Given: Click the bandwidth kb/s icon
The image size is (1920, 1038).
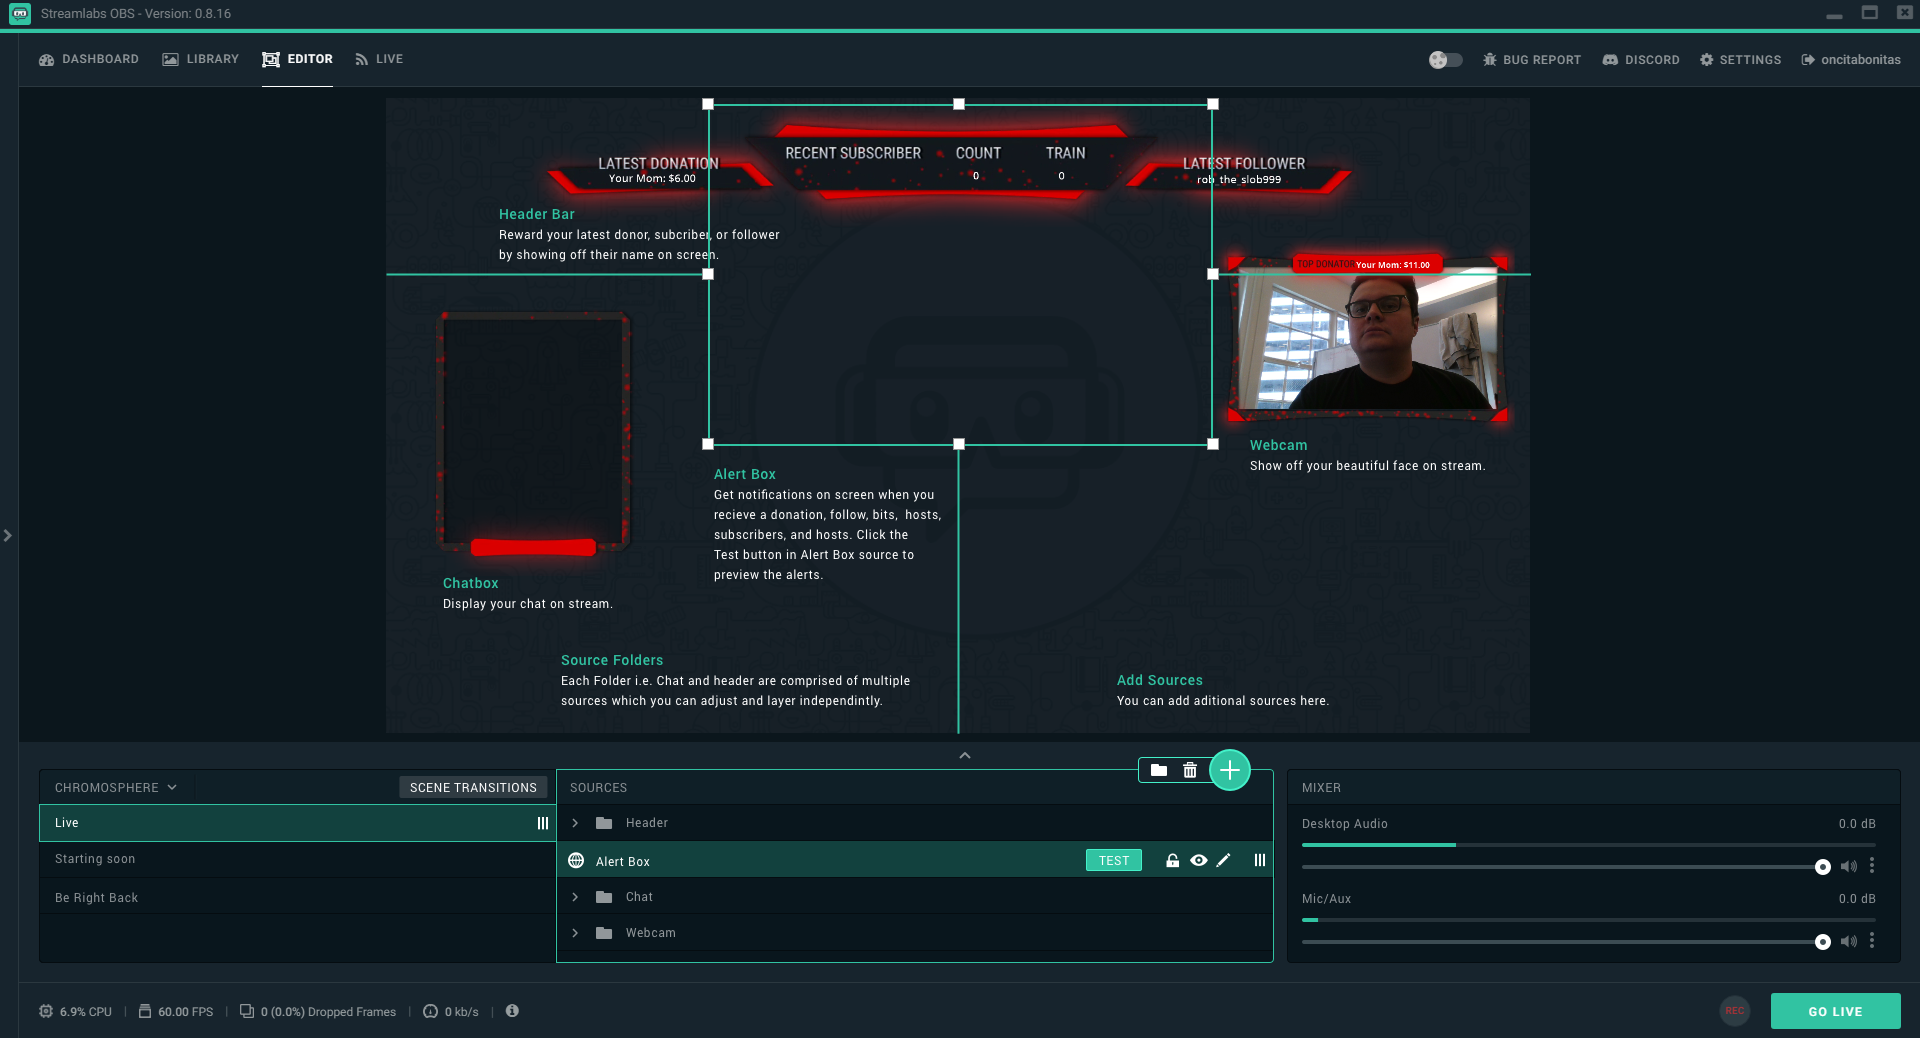Looking at the screenshot, I should point(430,1011).
